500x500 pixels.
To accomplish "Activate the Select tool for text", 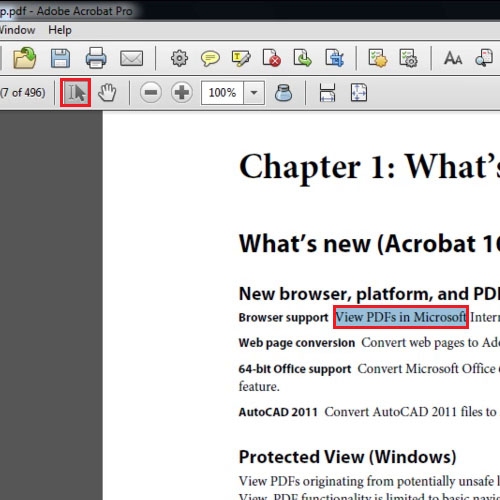I will (76, 92).
